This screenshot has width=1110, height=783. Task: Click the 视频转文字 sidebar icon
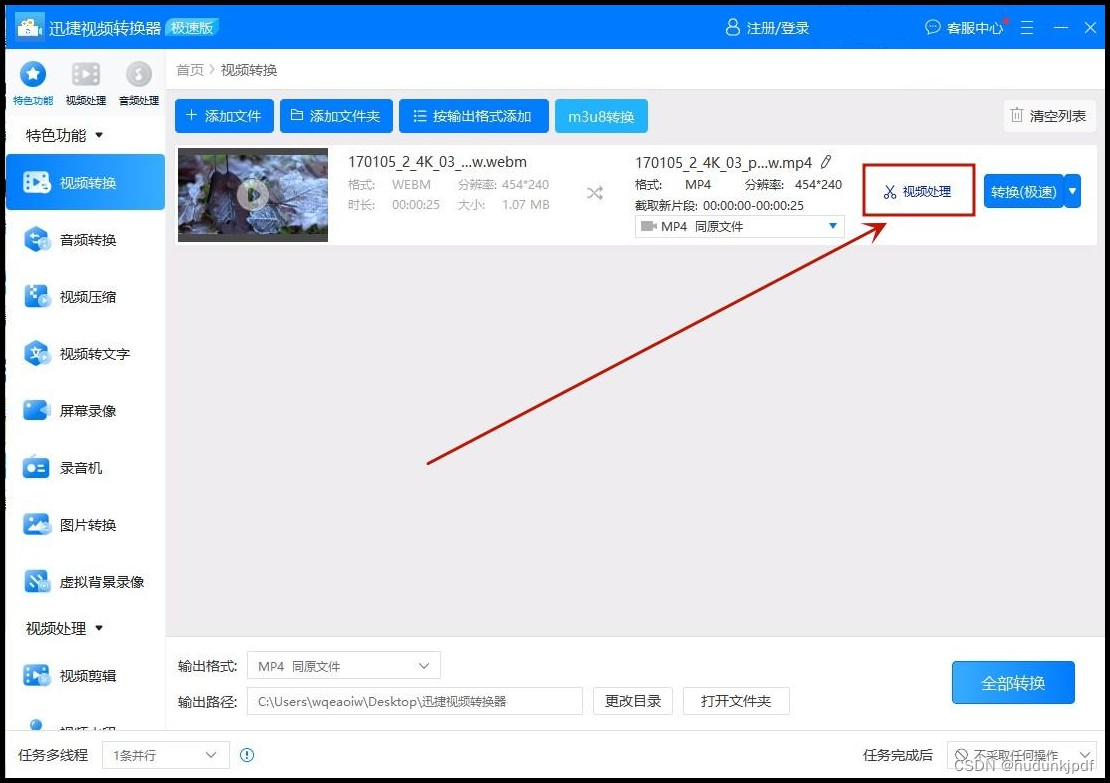[x=37, y=353]
